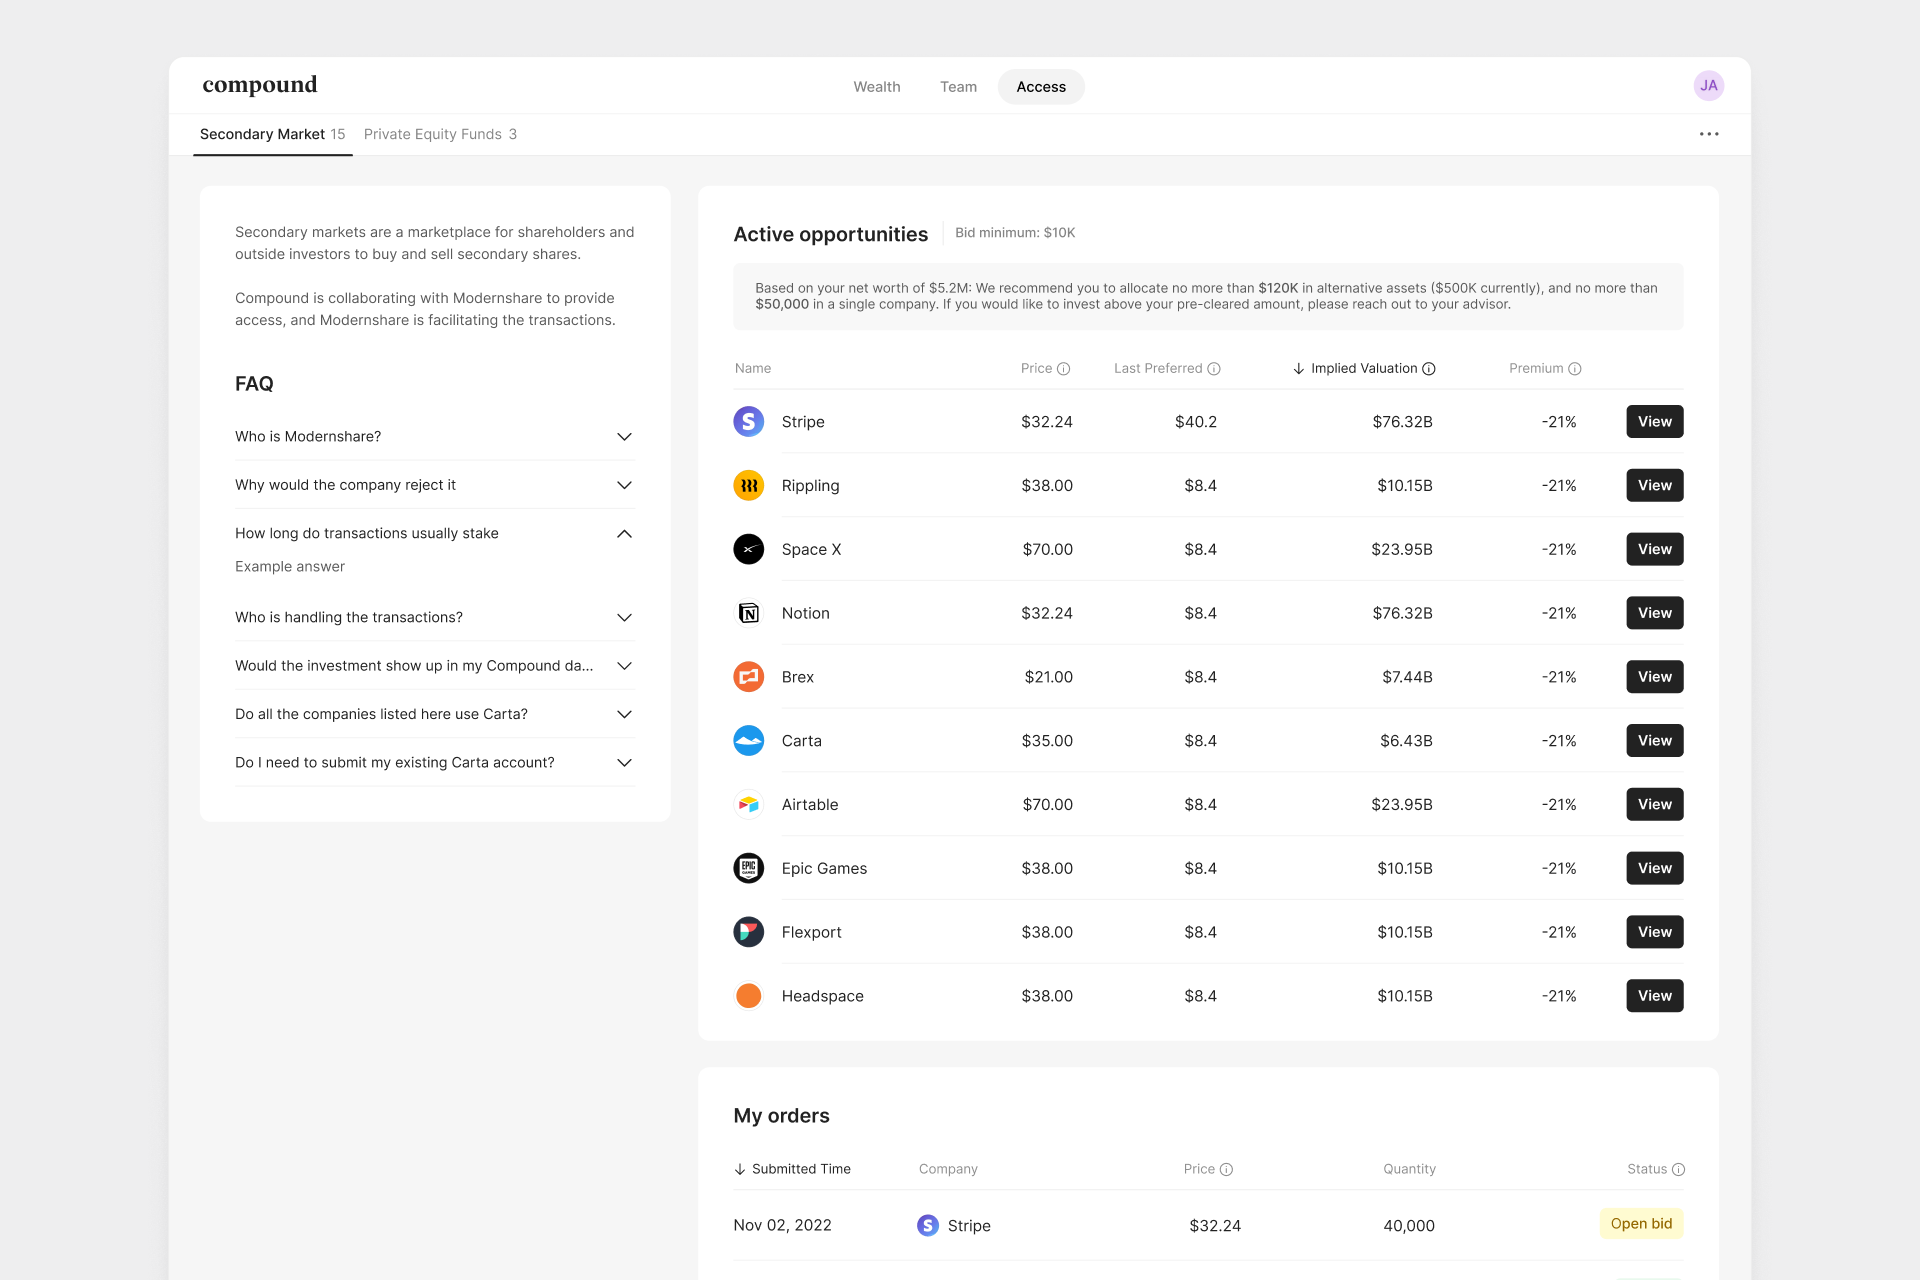
Task: View the Airtable opportunity
Action: pyautogui.click(x=1654, y=805)
